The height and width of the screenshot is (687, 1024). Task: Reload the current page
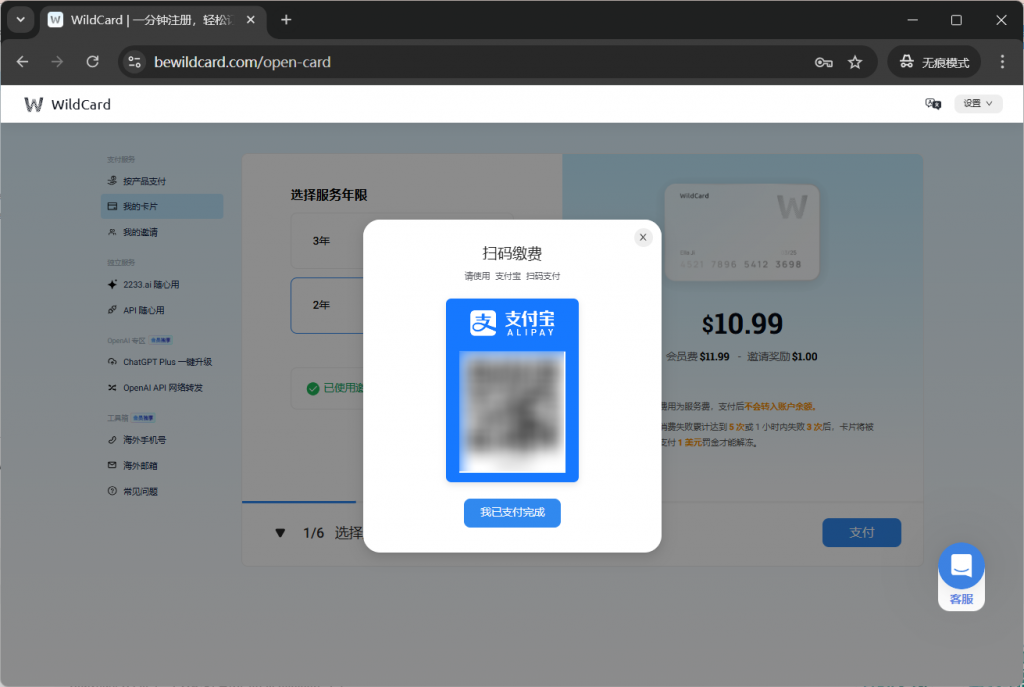(93, 62)
